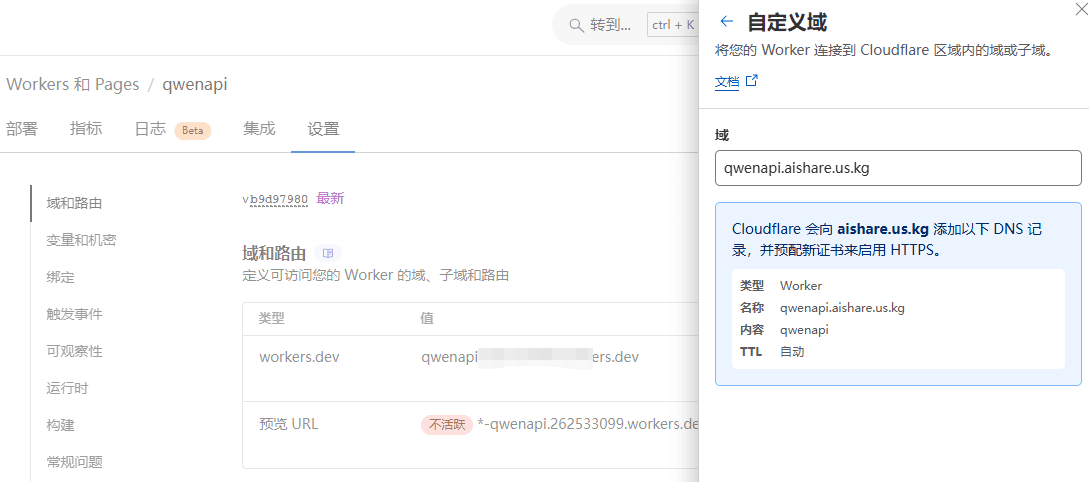Switch to the 集成 tab
The height and width of the screenshot is (482, 1089).
(259, 128)
